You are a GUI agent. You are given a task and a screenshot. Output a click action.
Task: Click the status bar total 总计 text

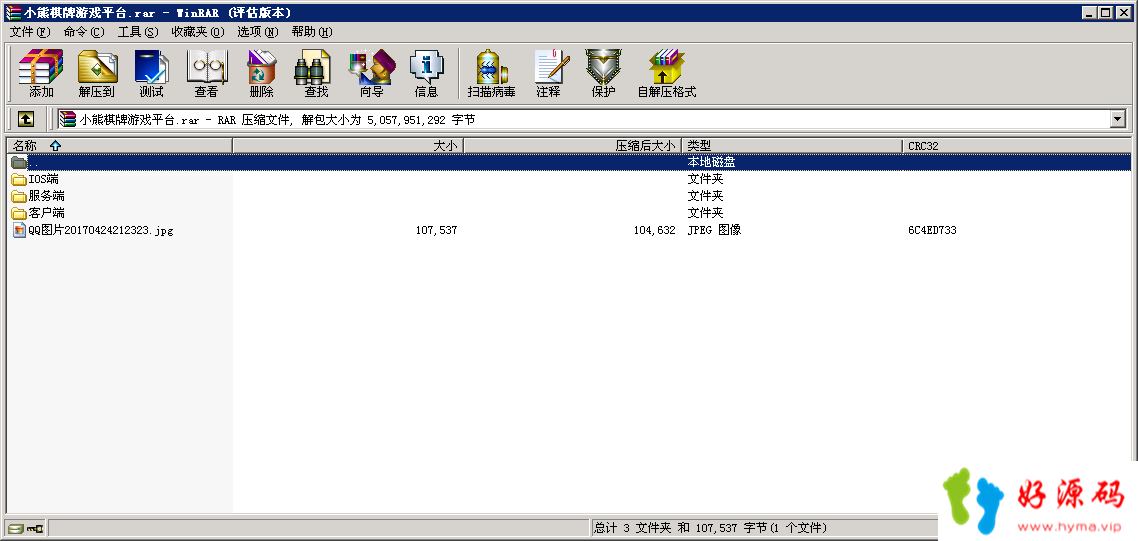[x=710, y=529]
